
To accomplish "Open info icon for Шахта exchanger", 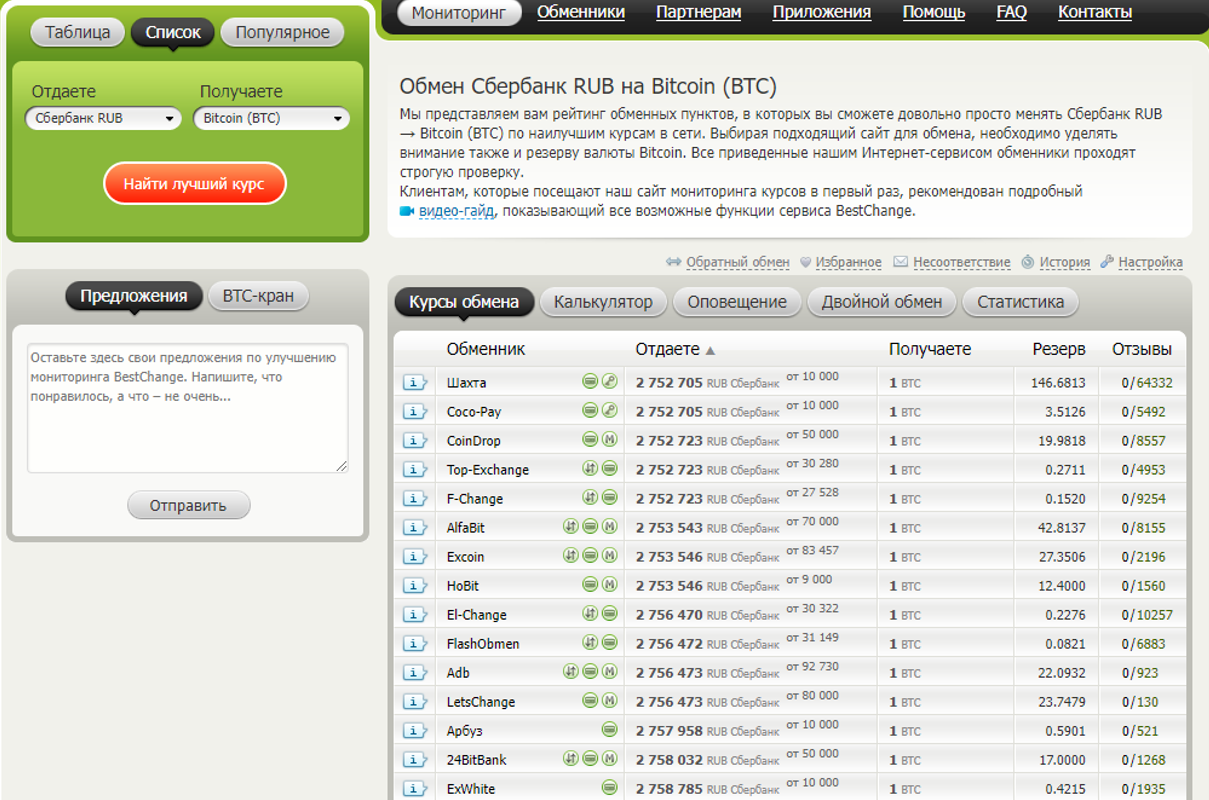I will (415, 382).
